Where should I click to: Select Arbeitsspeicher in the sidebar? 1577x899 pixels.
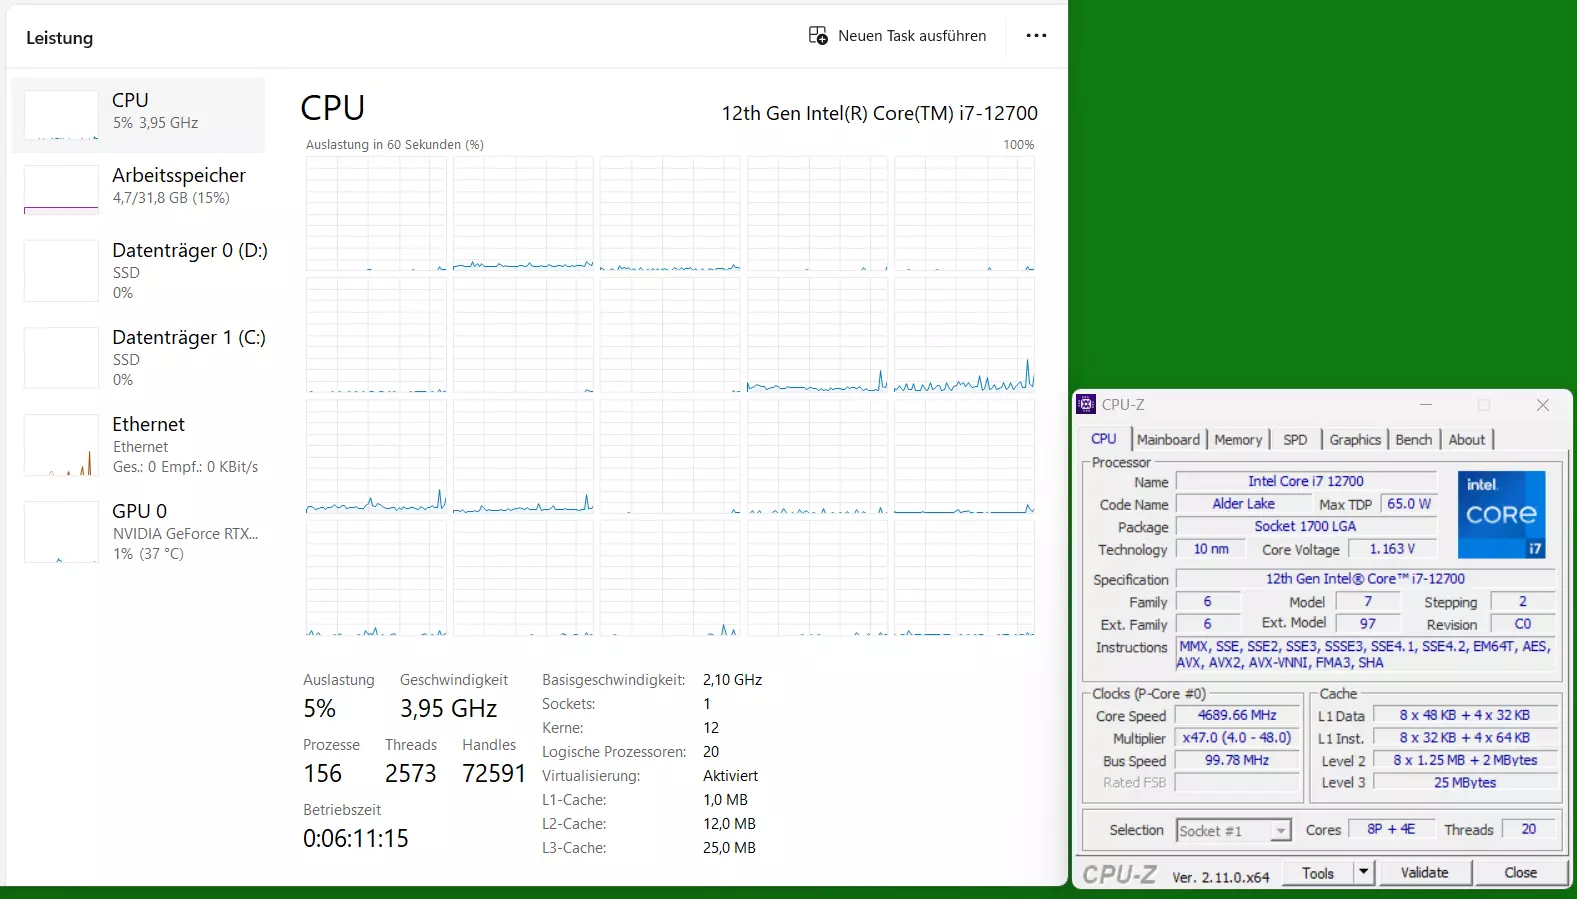point(138,189)
